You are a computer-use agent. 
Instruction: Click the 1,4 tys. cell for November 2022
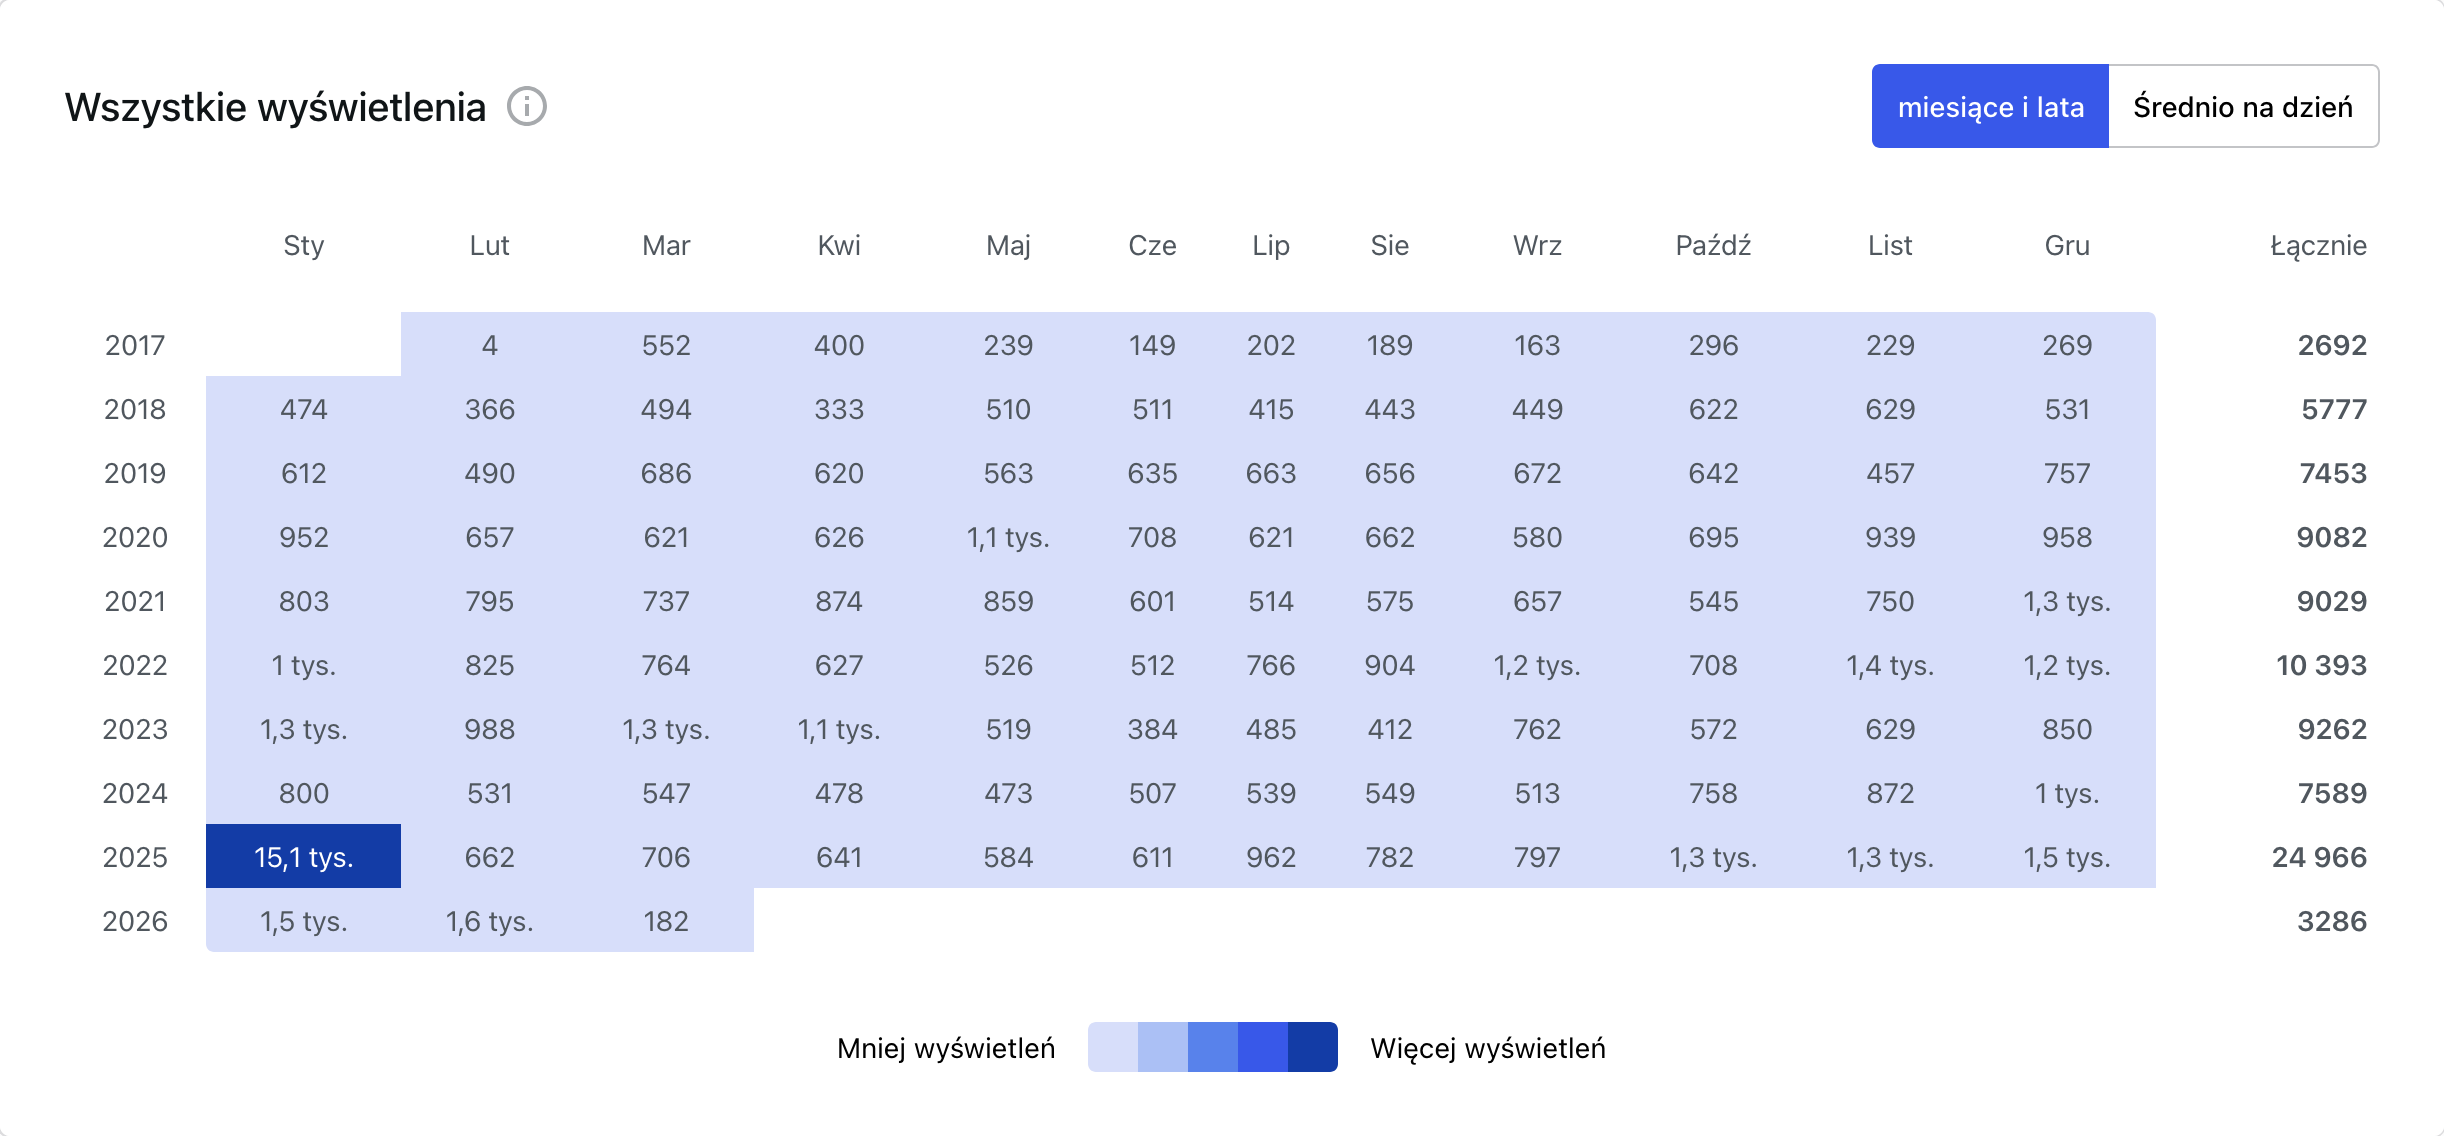click(1889, 665)
